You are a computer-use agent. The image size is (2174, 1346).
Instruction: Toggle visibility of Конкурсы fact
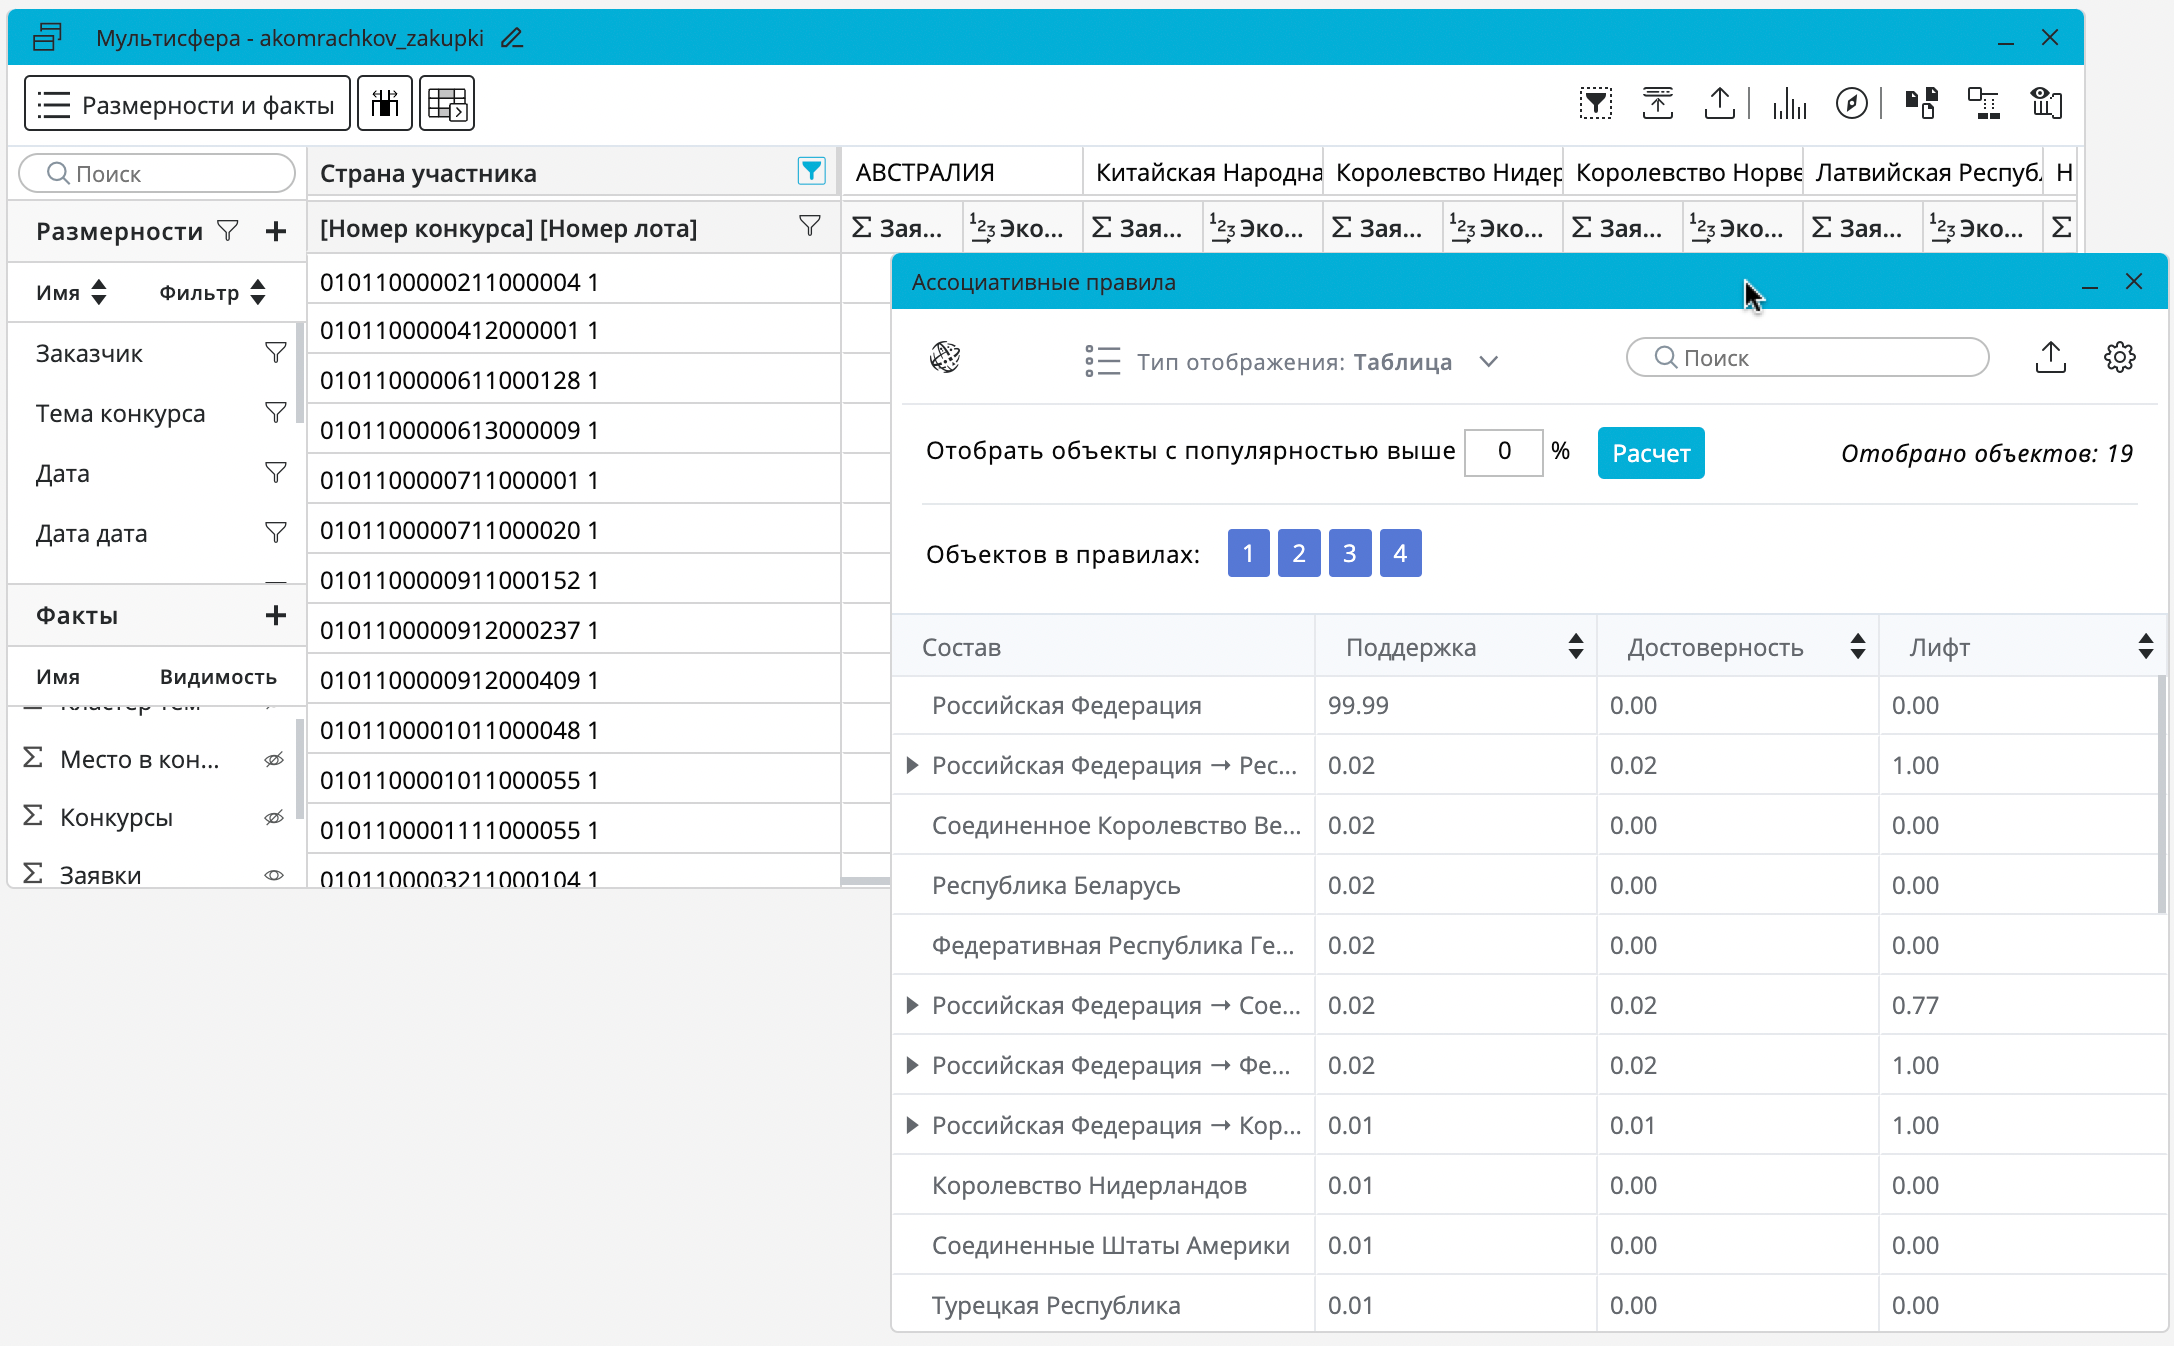coord(274,818)
